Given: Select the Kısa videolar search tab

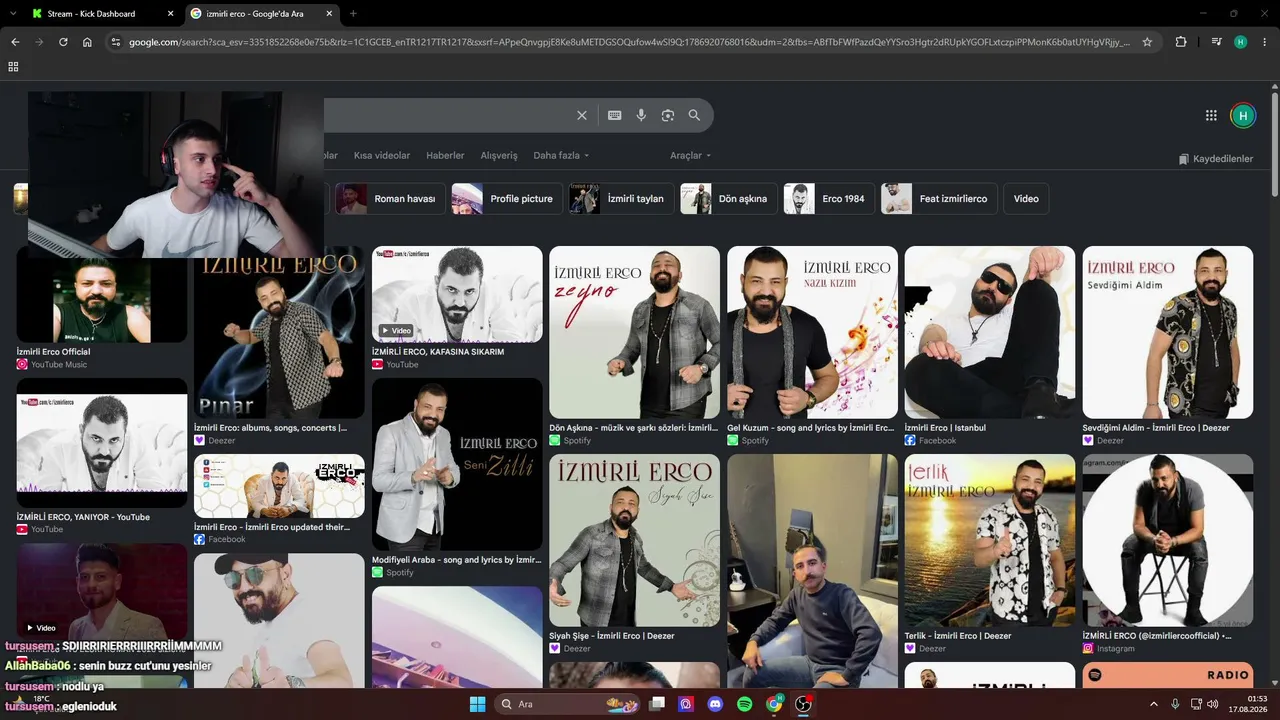Looking at the screenshot, I should click(x=382, y=156).
